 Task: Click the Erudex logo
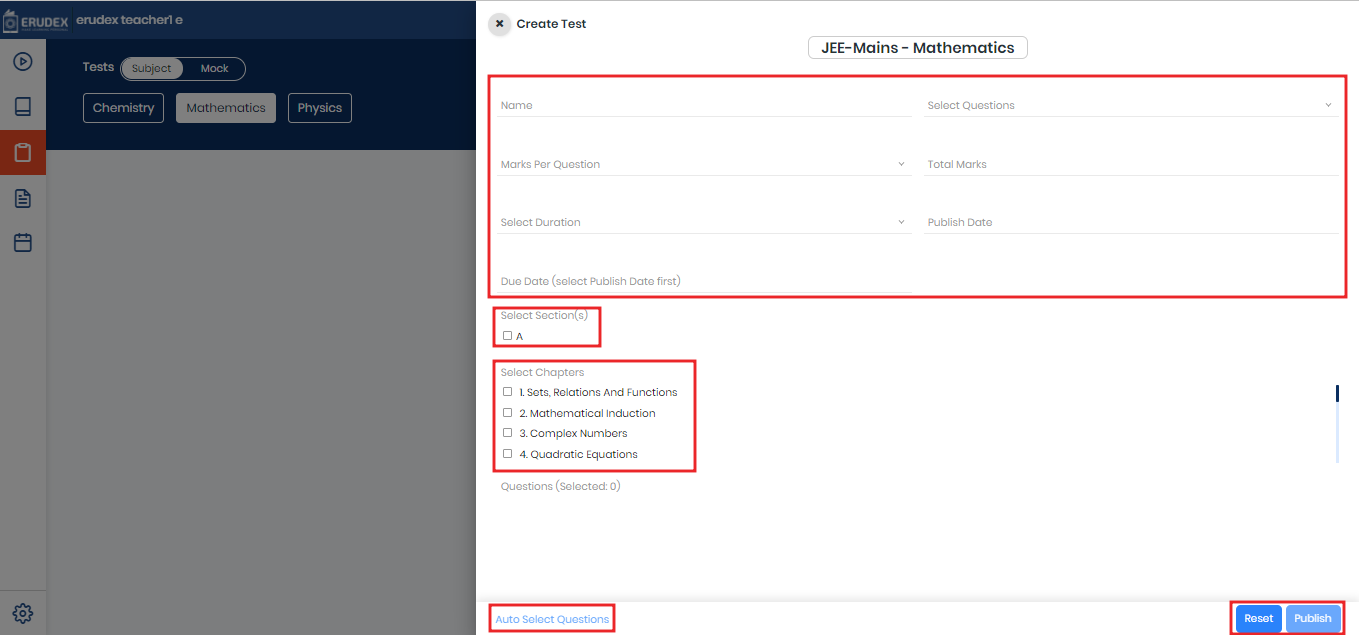[x=35, y=20]
